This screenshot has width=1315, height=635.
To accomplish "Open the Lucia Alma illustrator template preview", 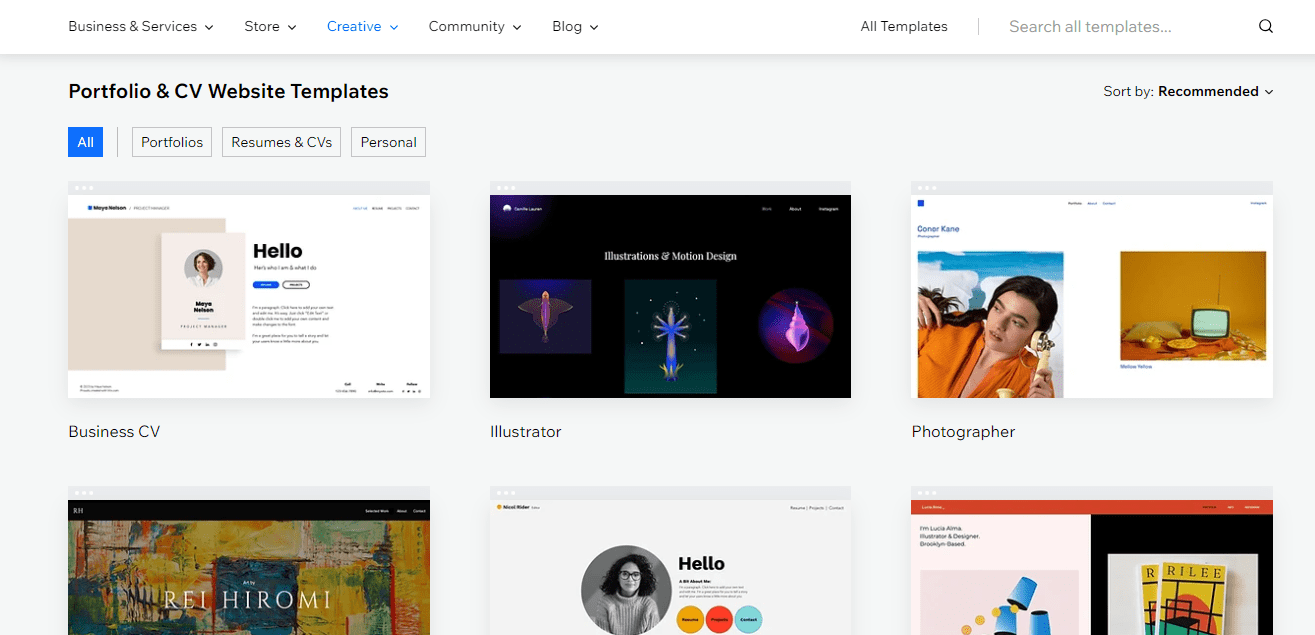I will click(1092, 561).
